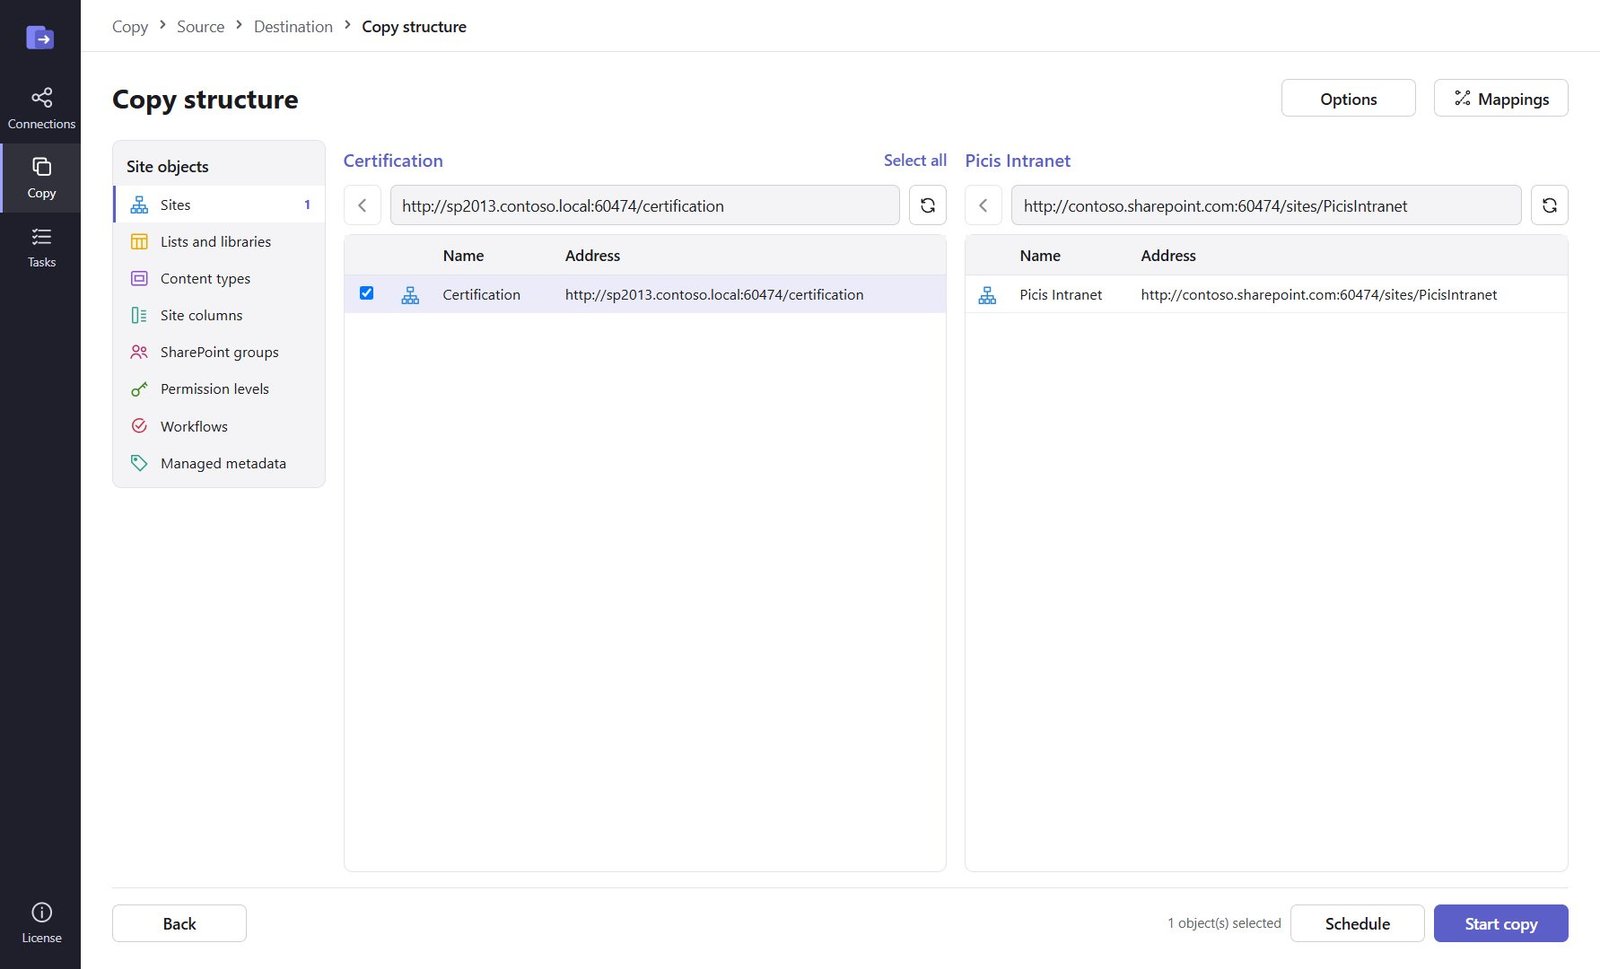Click the source Name column header
Viewport: 1600px width, 969px height.
pos(463,256)
